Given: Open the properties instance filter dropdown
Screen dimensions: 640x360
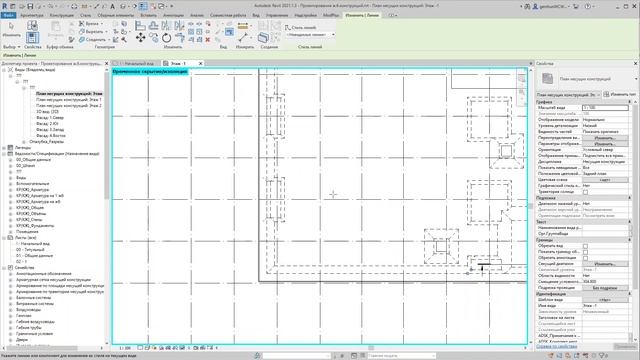Looking at the screenshot, I should 569,95.
